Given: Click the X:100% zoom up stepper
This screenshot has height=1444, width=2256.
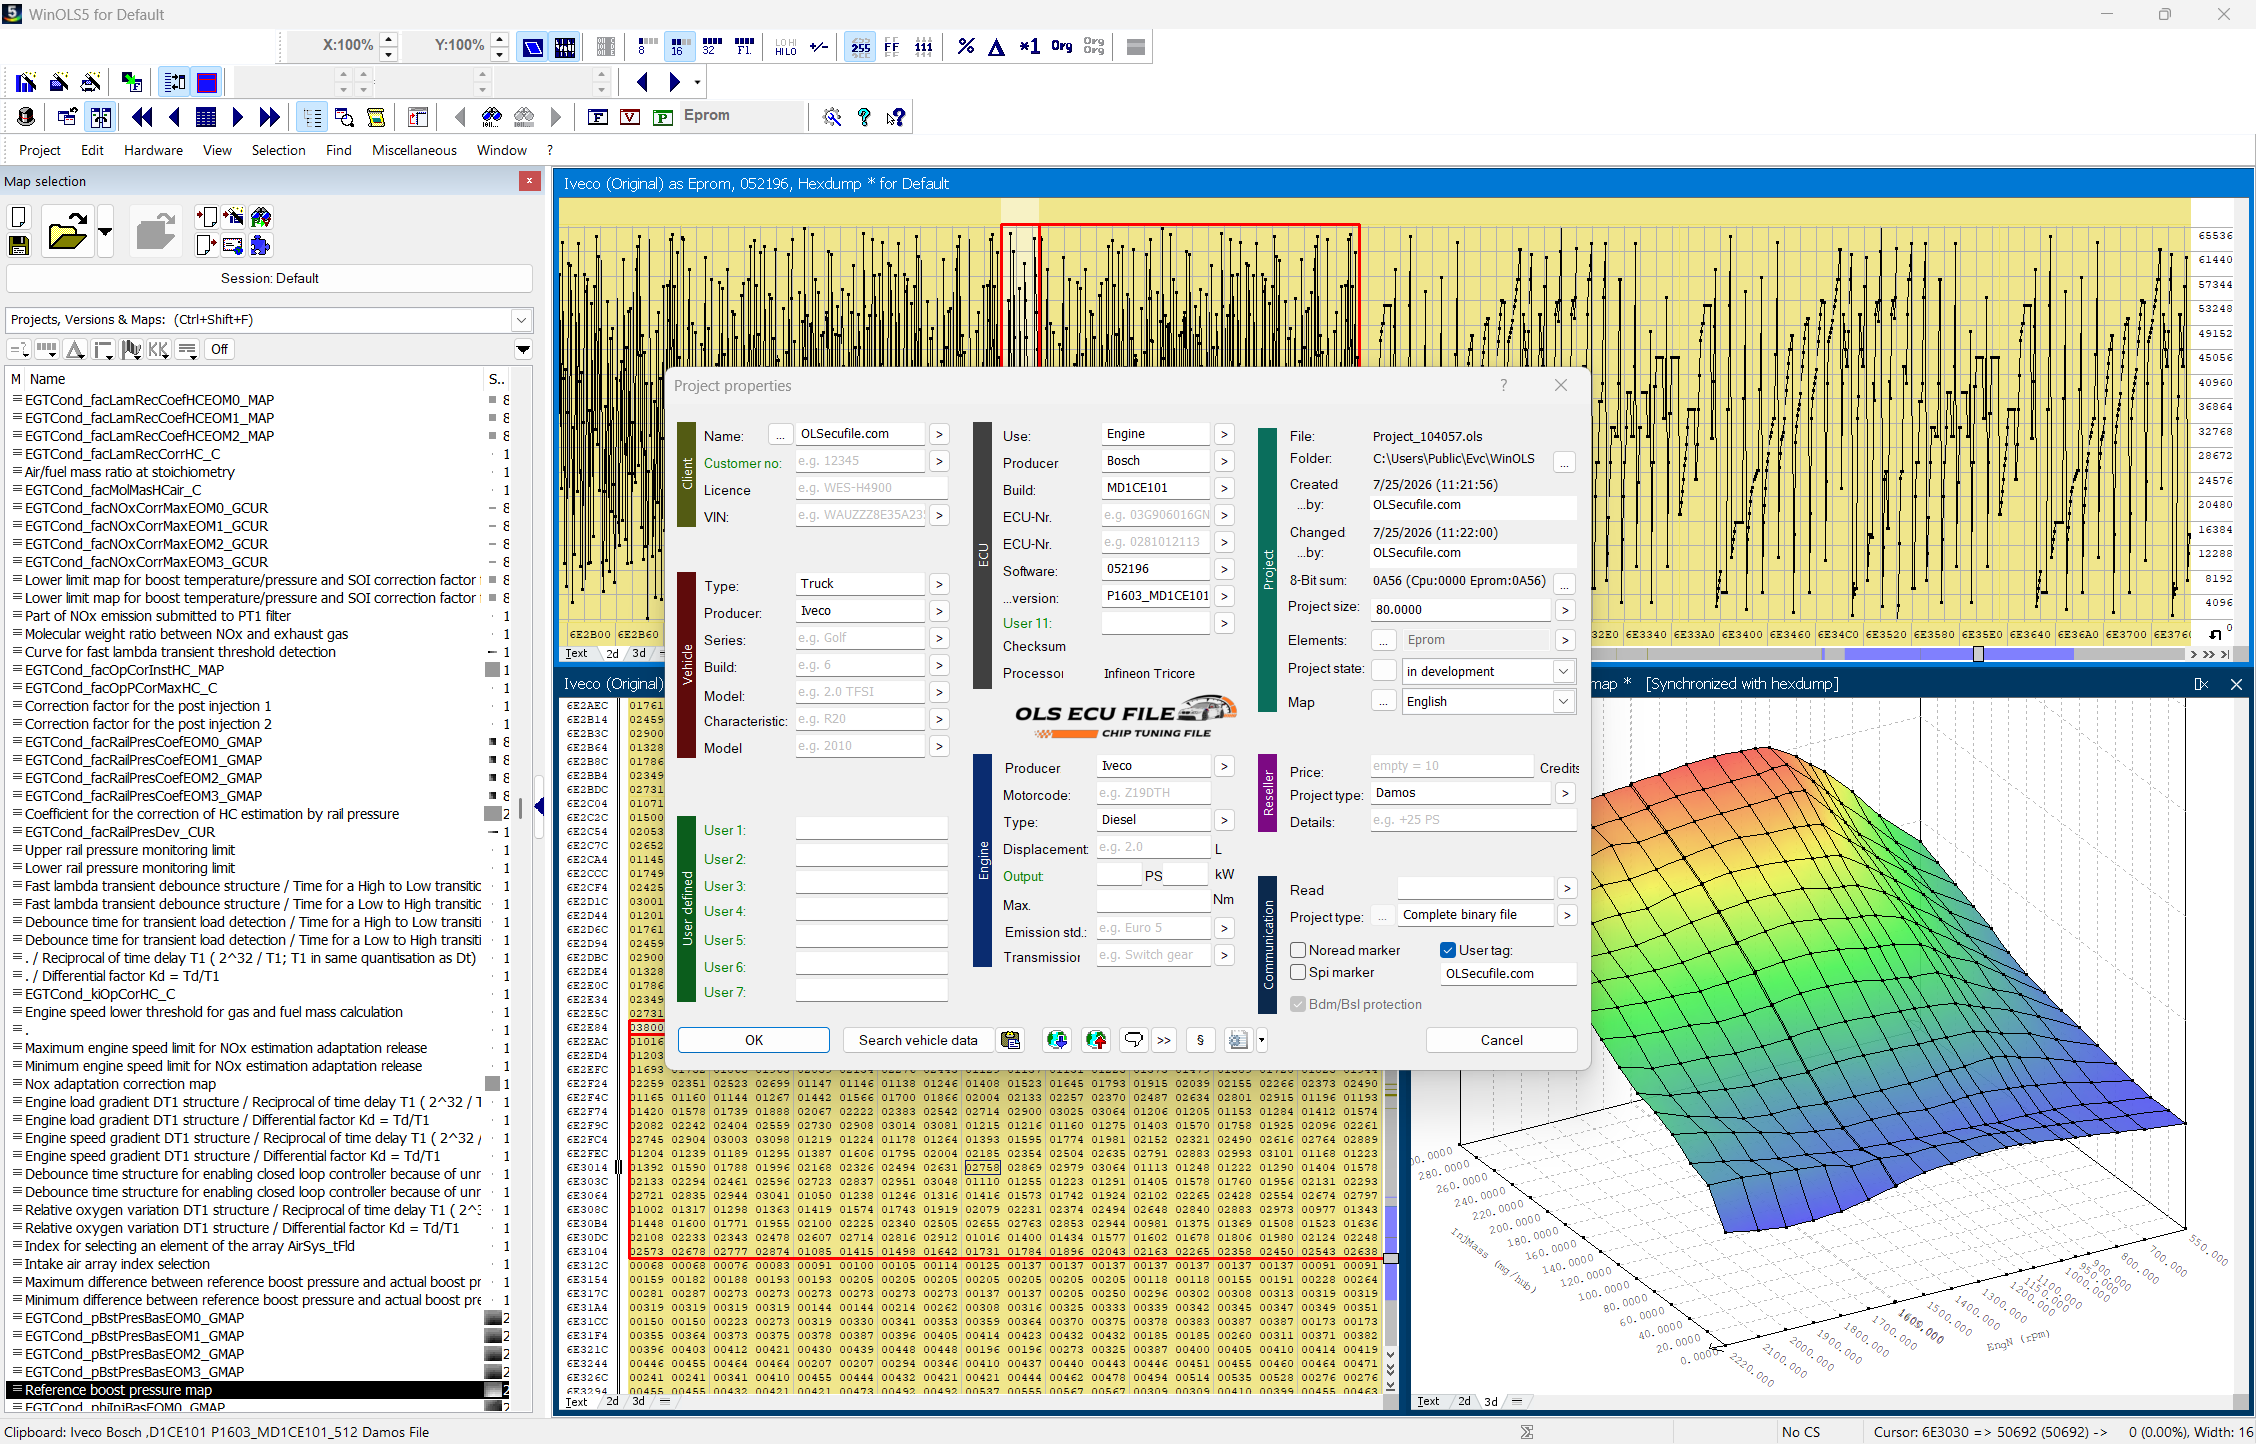Looking at the screenshot, I should [x=389, y=40].
